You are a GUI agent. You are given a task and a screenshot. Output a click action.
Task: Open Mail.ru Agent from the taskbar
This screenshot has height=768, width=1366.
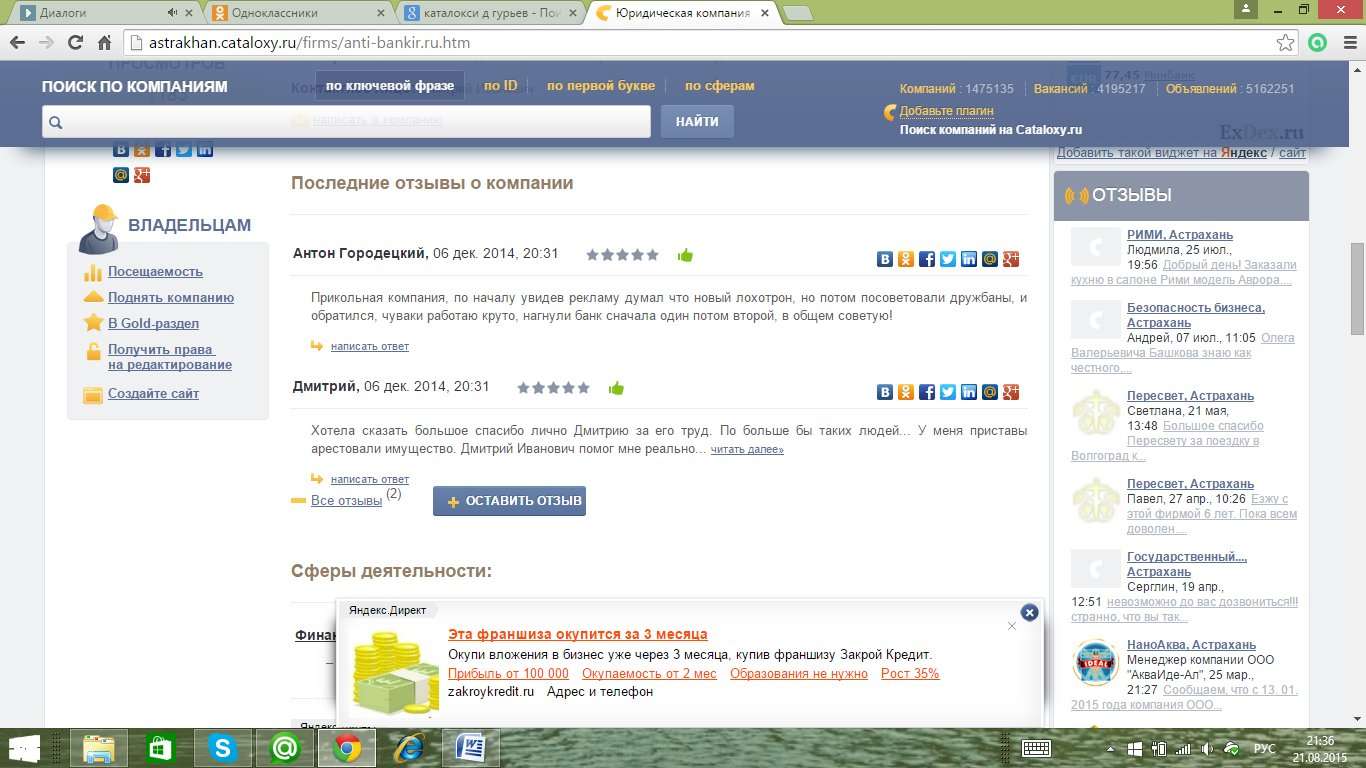tap(285, 748)
